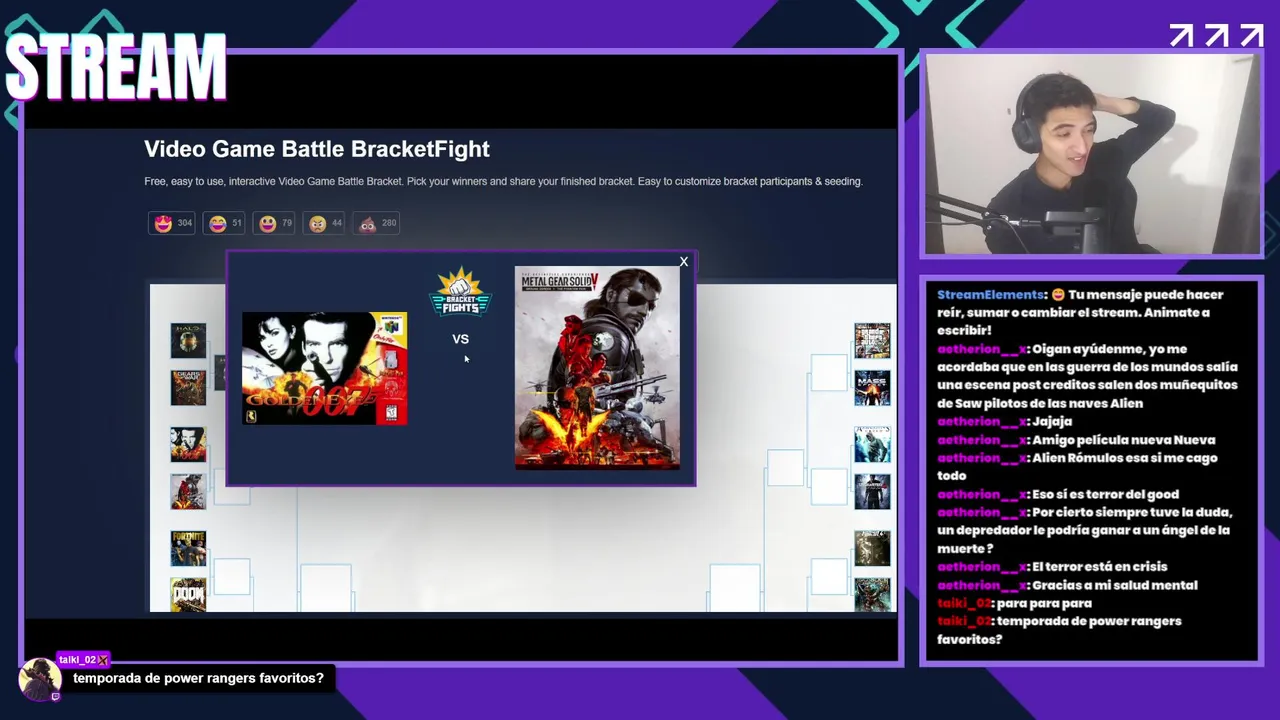
Task: Click the 'para para para' chat message
Action: tap(1014, 603)
